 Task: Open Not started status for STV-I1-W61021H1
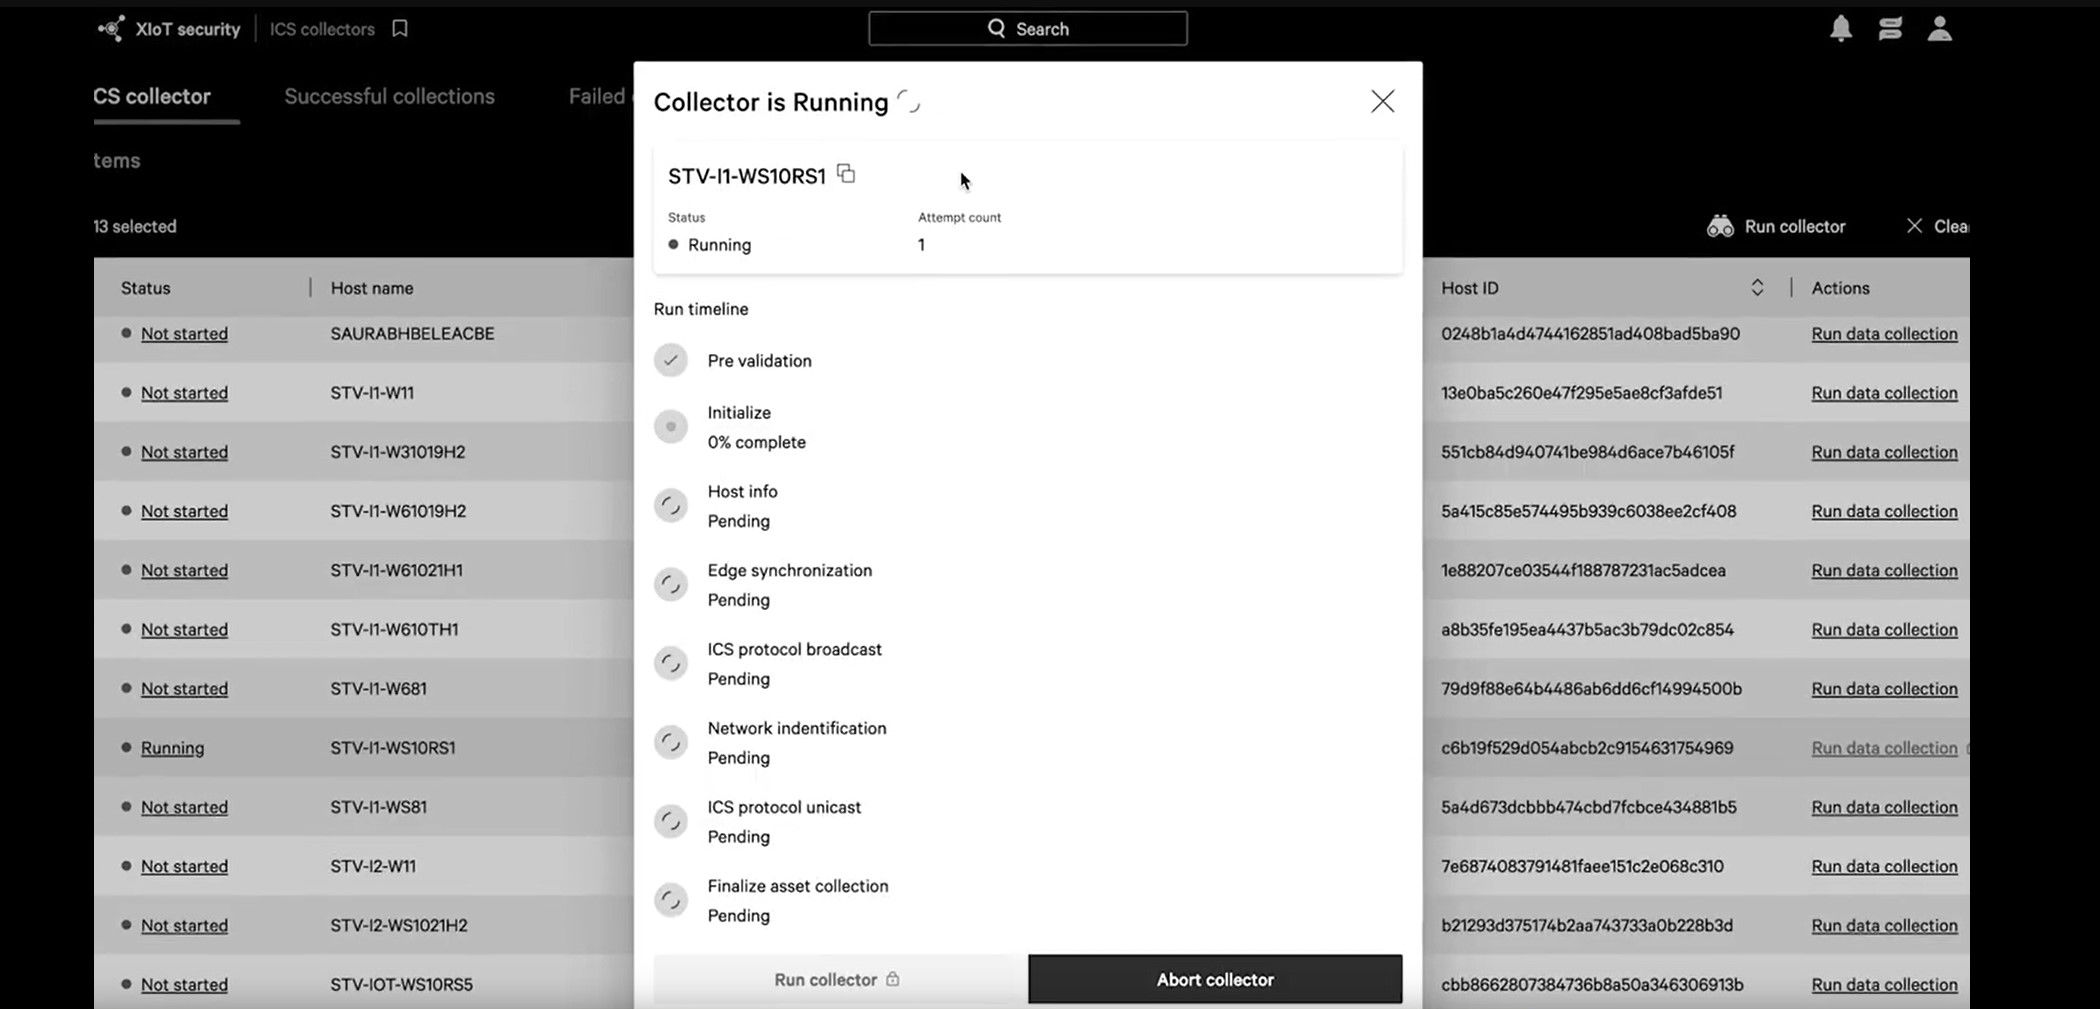point(184,570)
